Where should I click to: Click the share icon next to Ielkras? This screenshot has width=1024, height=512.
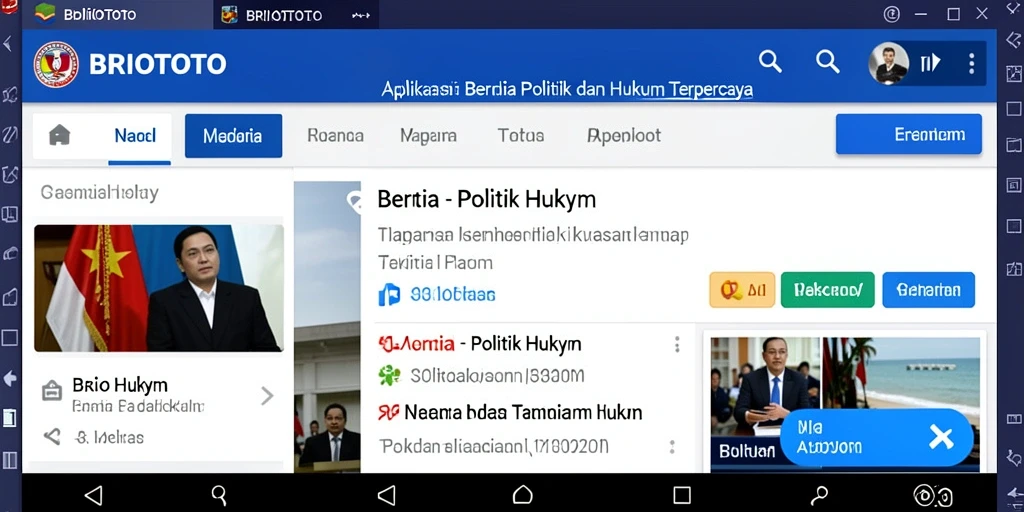[52, 437]
